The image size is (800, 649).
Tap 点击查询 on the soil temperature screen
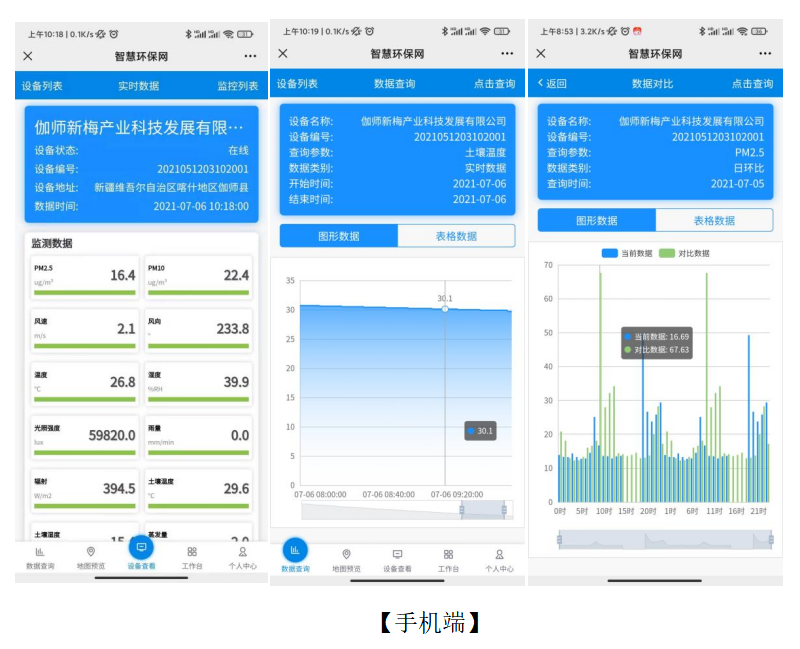pyautogui.click(x=494, y=84)
